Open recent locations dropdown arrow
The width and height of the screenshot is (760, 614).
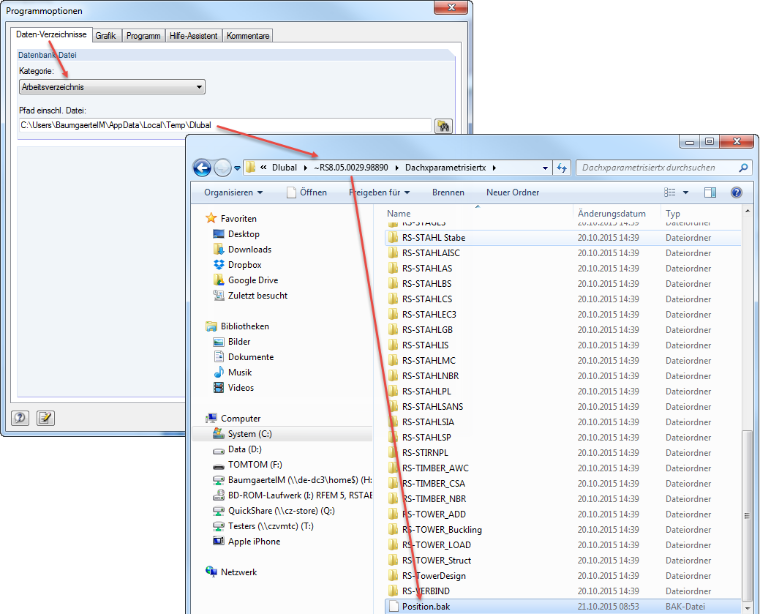pos(237,168)
